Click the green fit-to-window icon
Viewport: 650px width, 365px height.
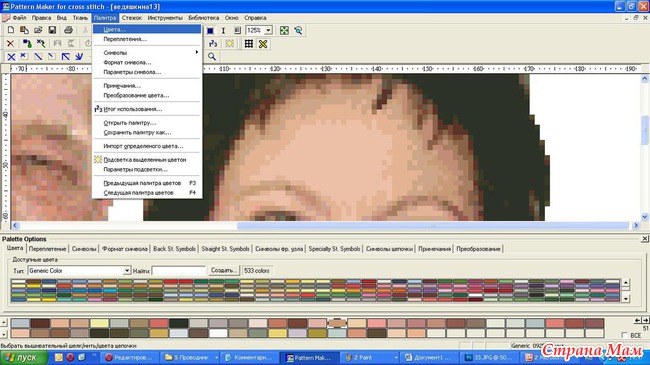tap(284, 31)
